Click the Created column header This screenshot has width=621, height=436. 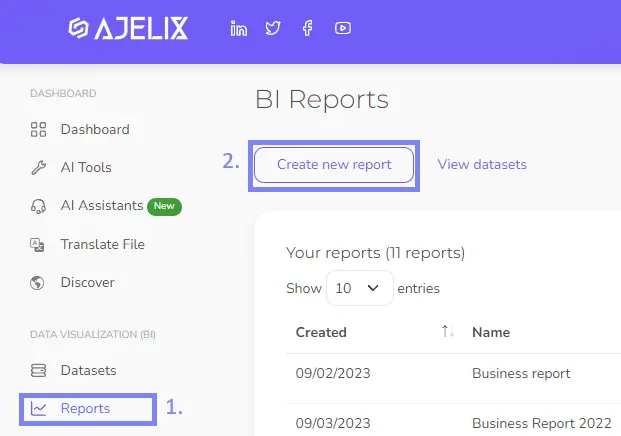click(321, 332)
